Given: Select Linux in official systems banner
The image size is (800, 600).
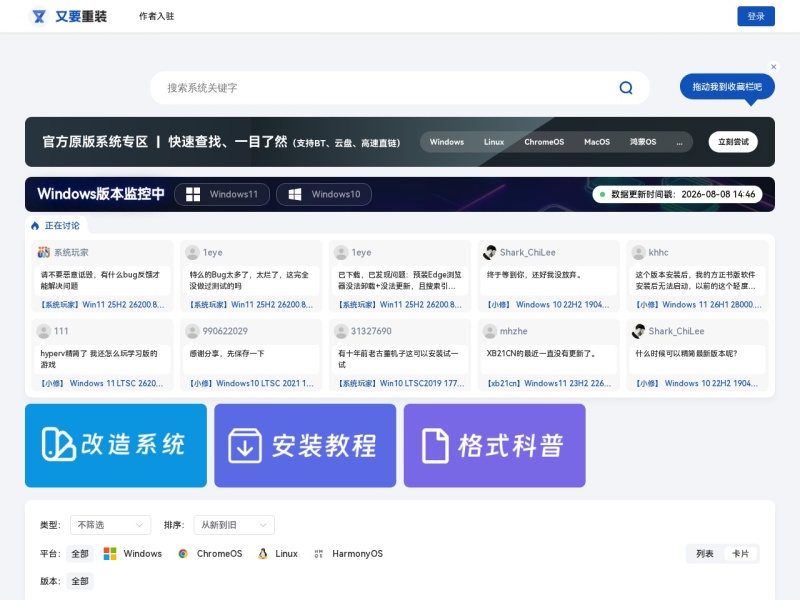Looking at the screenshot, I should [494, 142].
